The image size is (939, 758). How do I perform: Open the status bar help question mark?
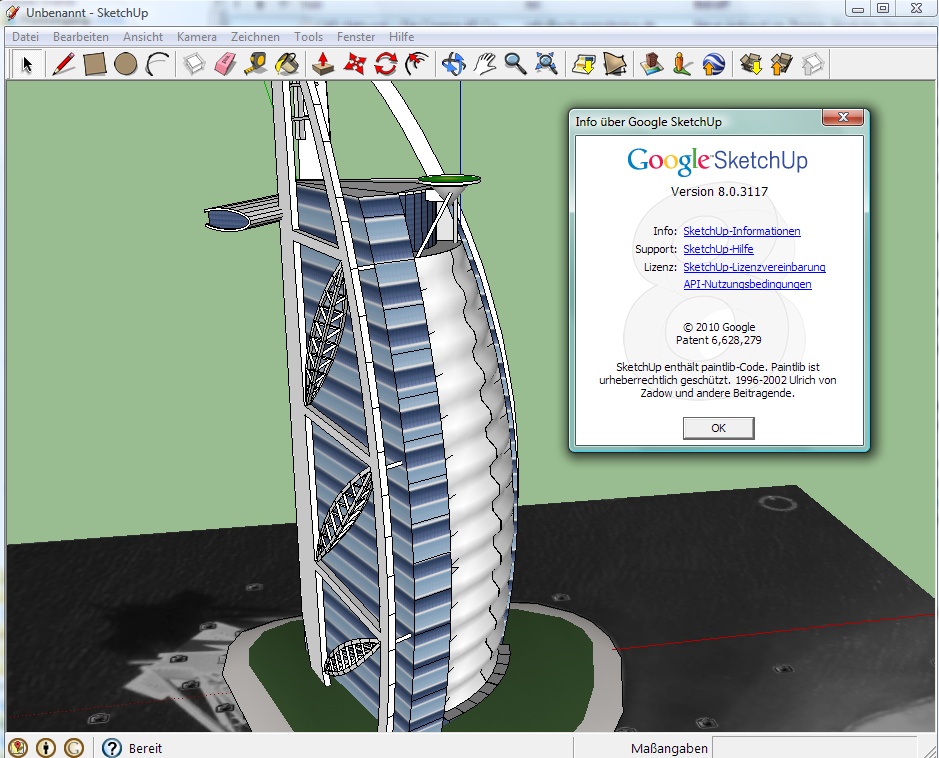tap(111, 747)
